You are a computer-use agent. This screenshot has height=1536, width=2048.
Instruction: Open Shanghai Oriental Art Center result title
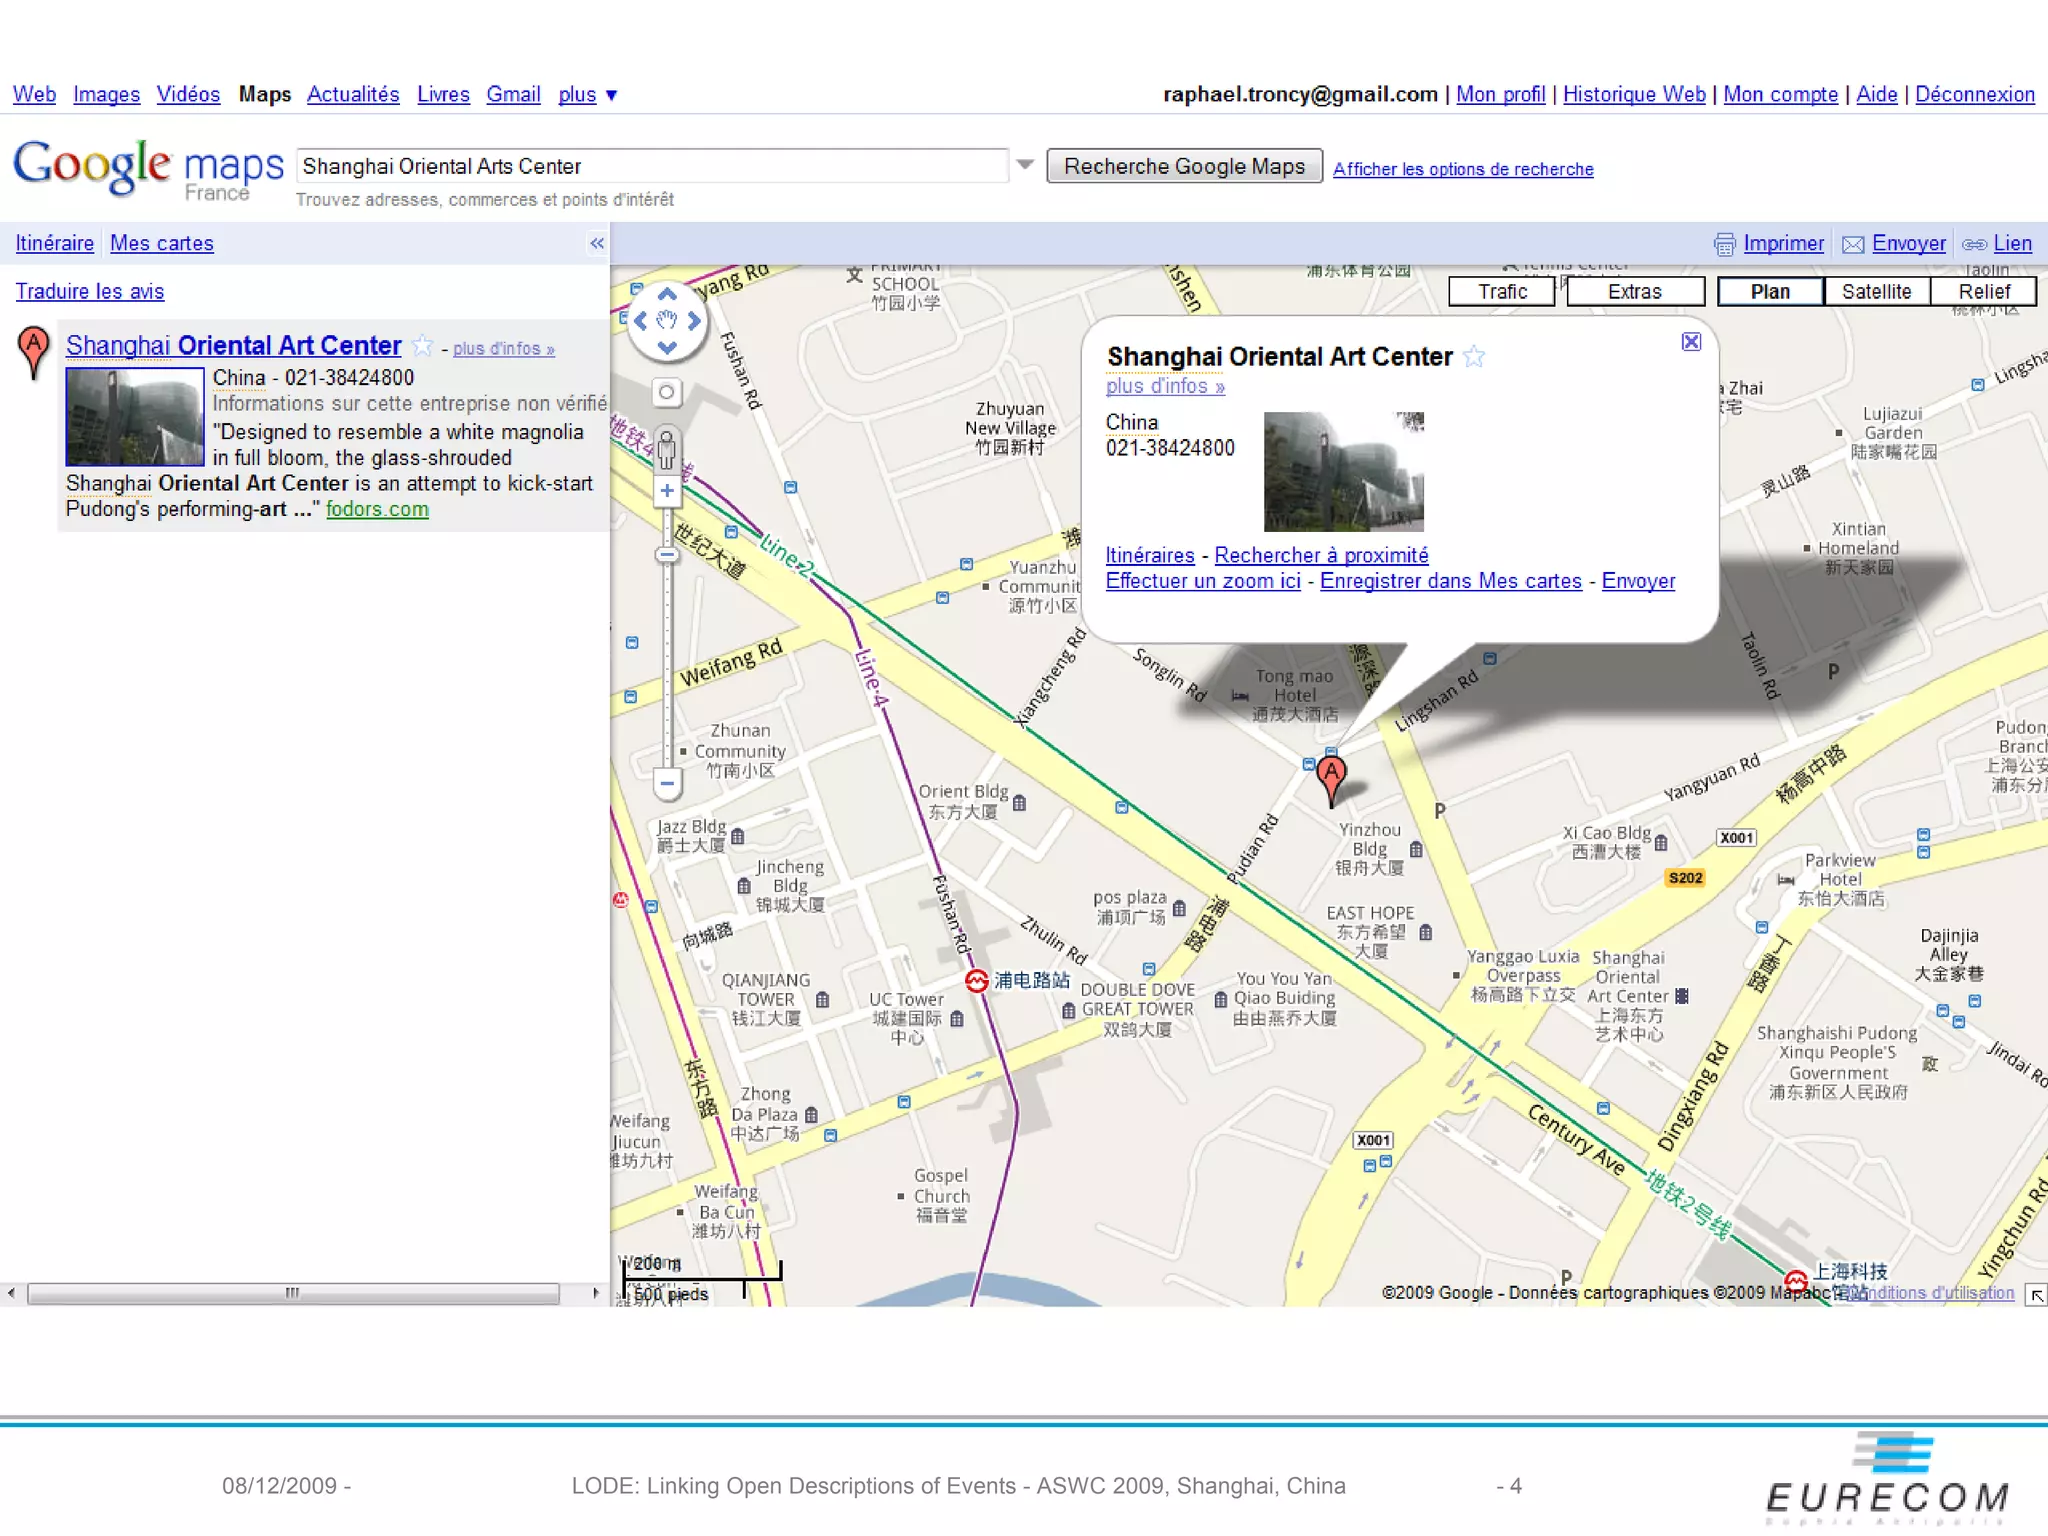click(x=233, y=345)
